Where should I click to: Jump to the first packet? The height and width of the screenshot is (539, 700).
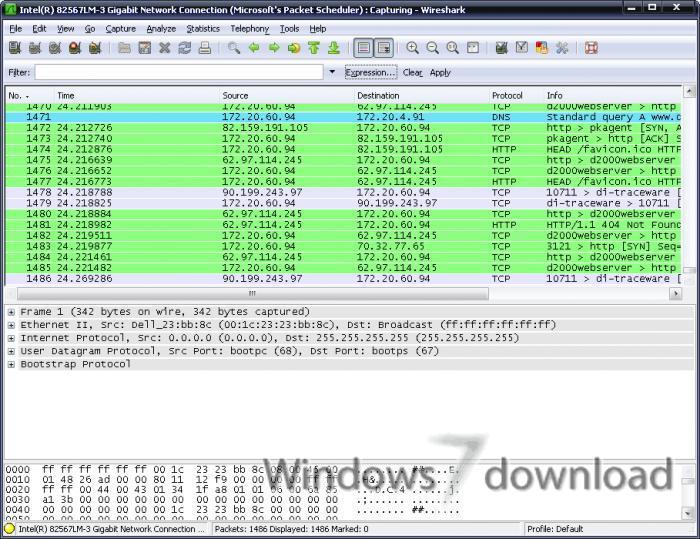pos(314,48)
